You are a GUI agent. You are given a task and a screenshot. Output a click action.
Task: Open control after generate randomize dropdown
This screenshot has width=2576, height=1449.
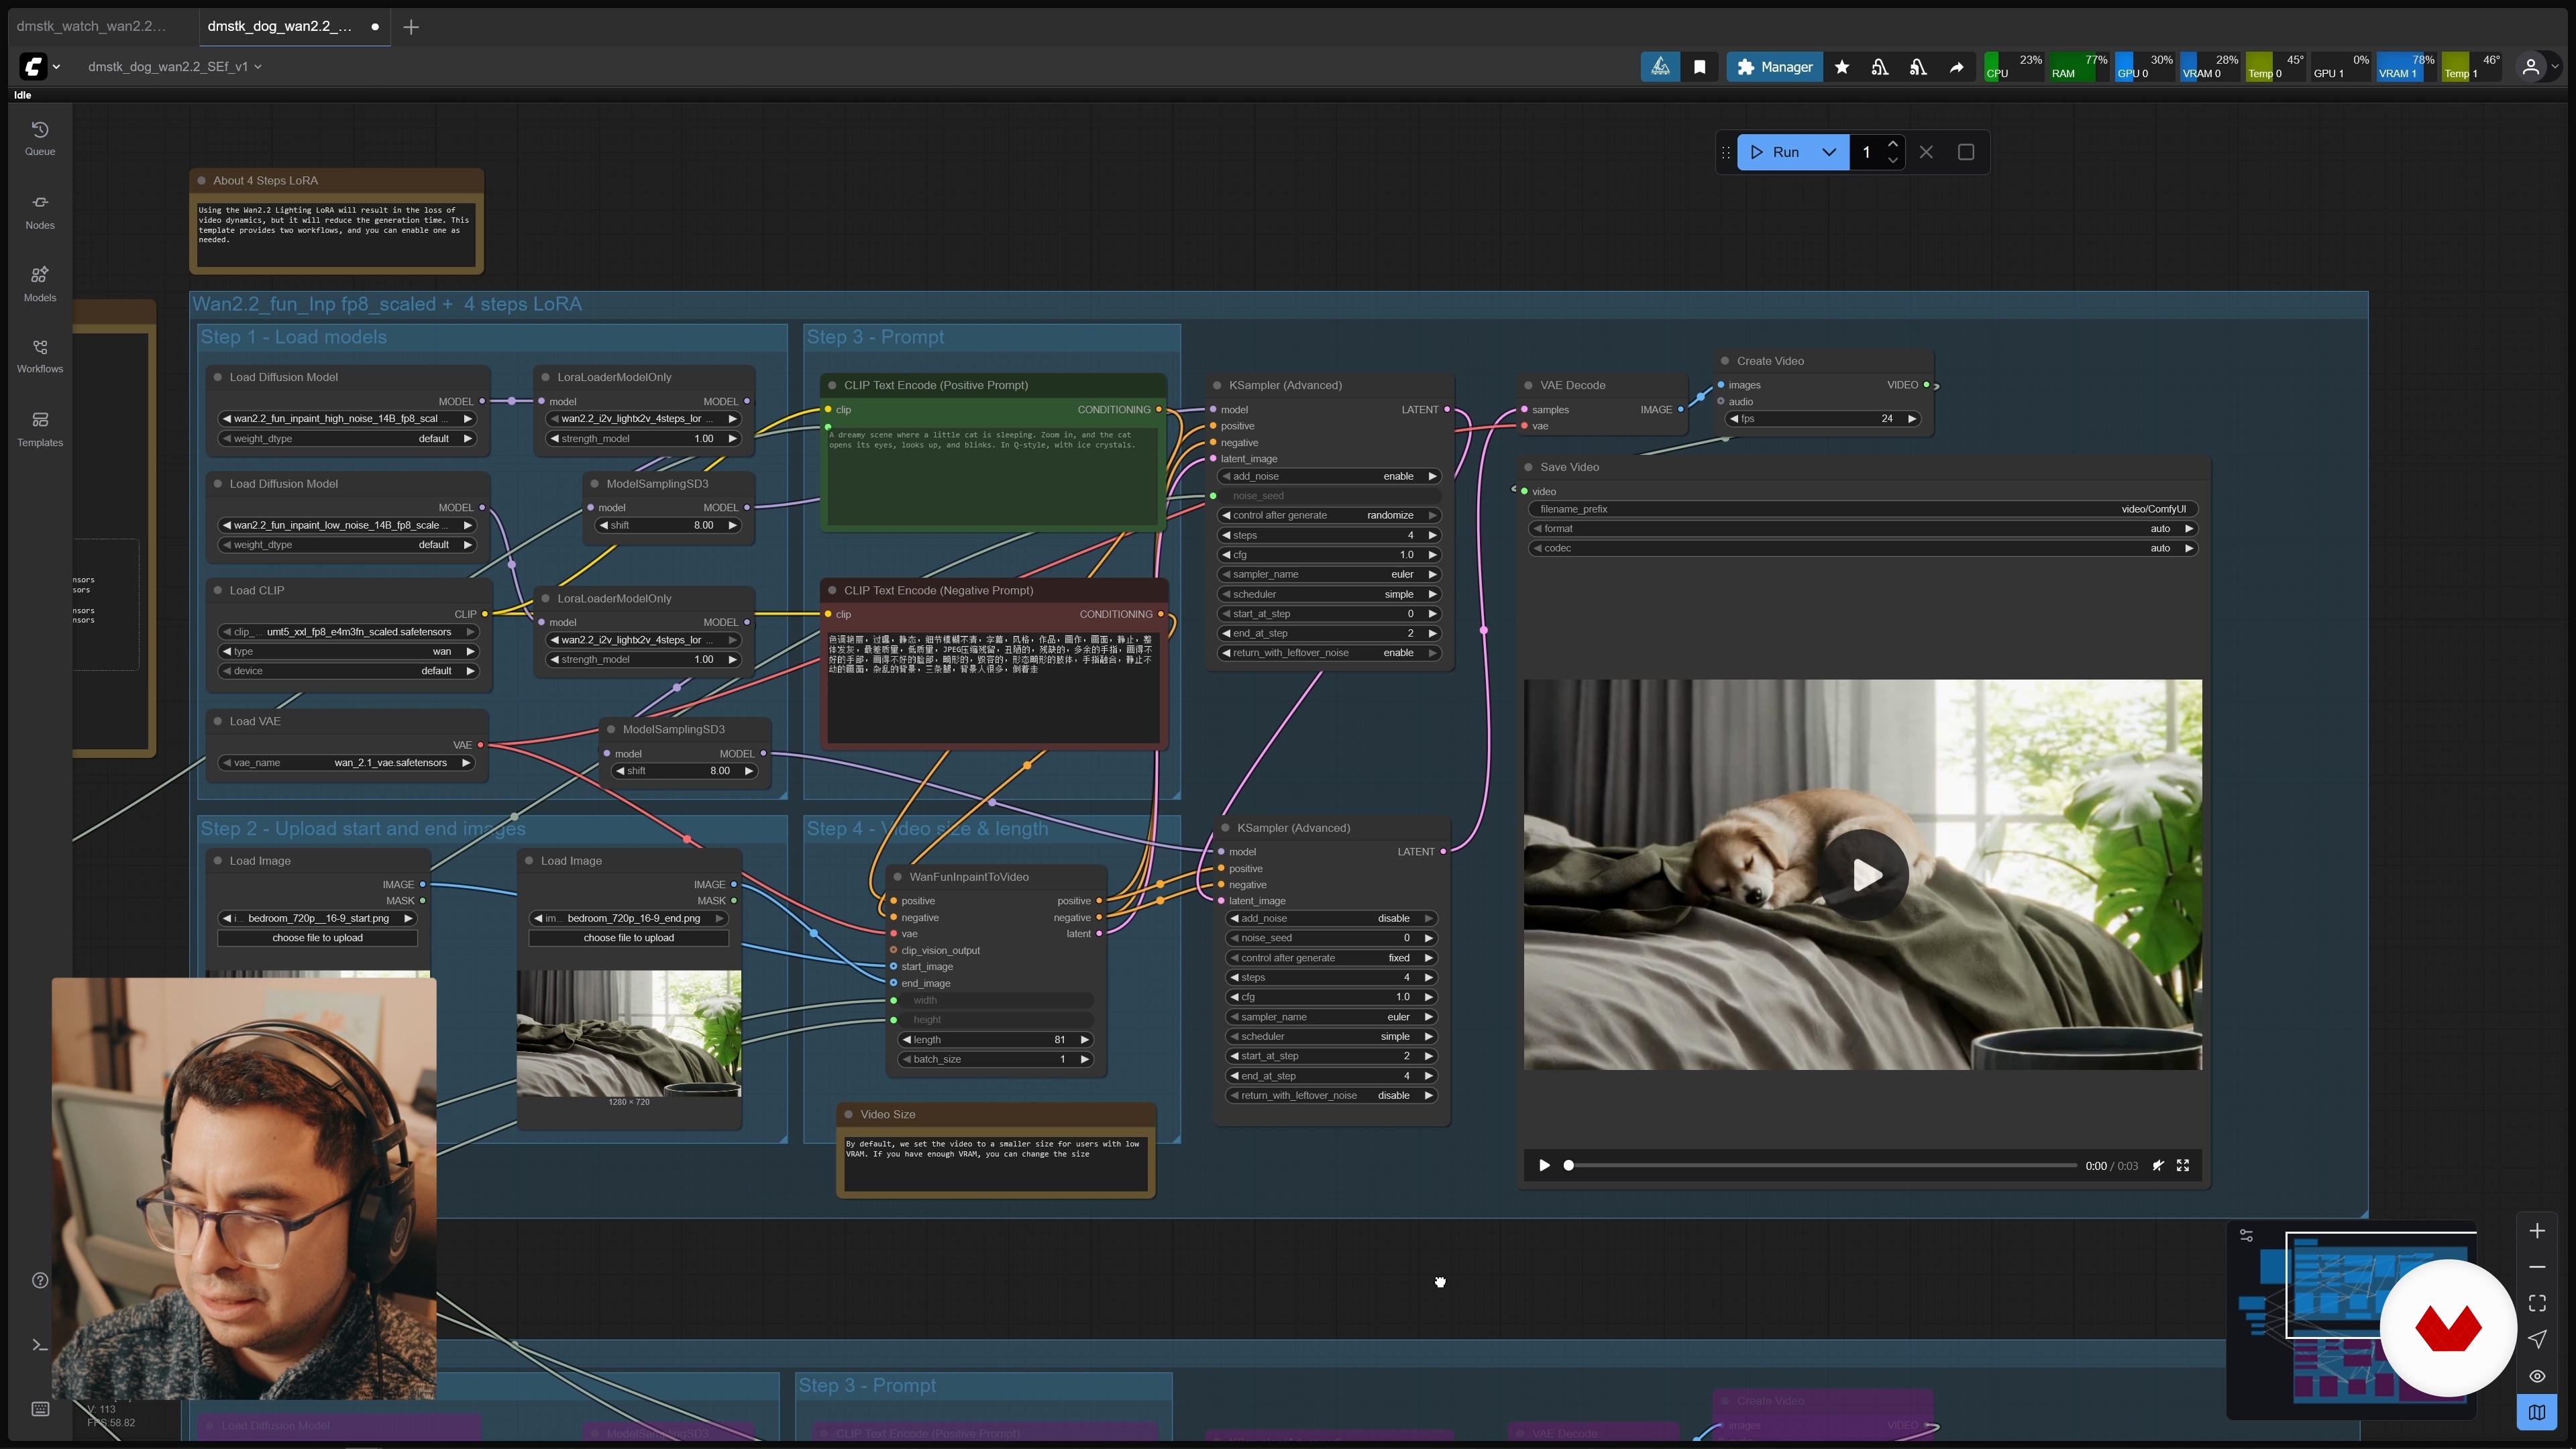tap(1330, 515)
